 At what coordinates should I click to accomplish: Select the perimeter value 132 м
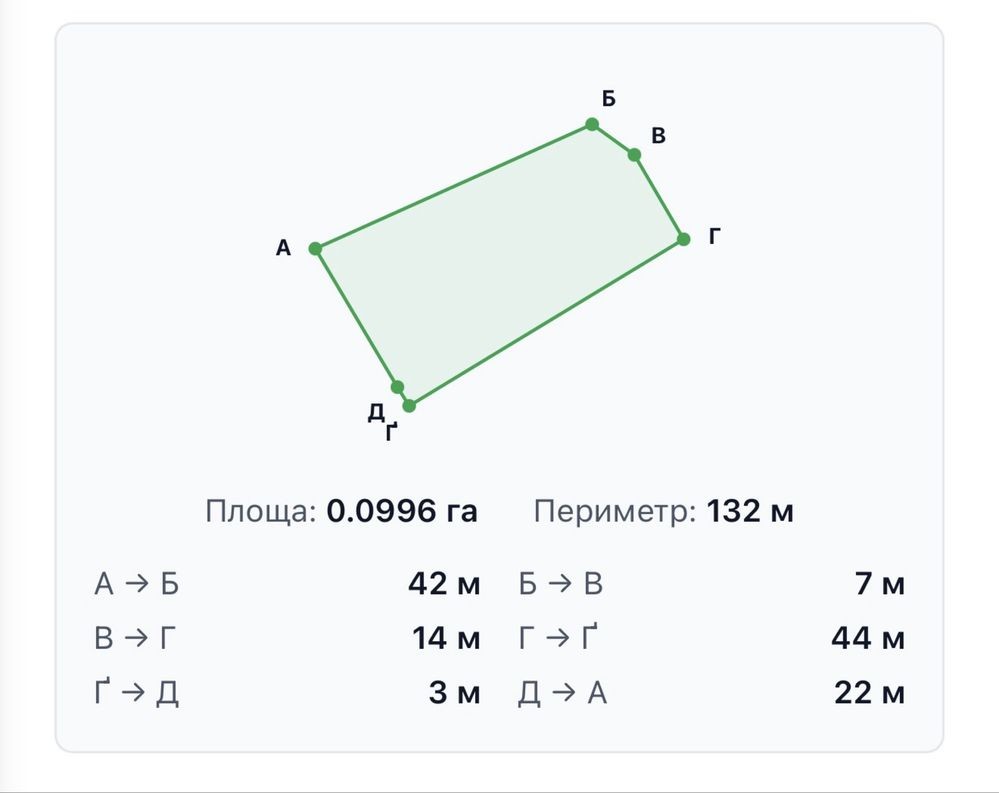point(750,511)
